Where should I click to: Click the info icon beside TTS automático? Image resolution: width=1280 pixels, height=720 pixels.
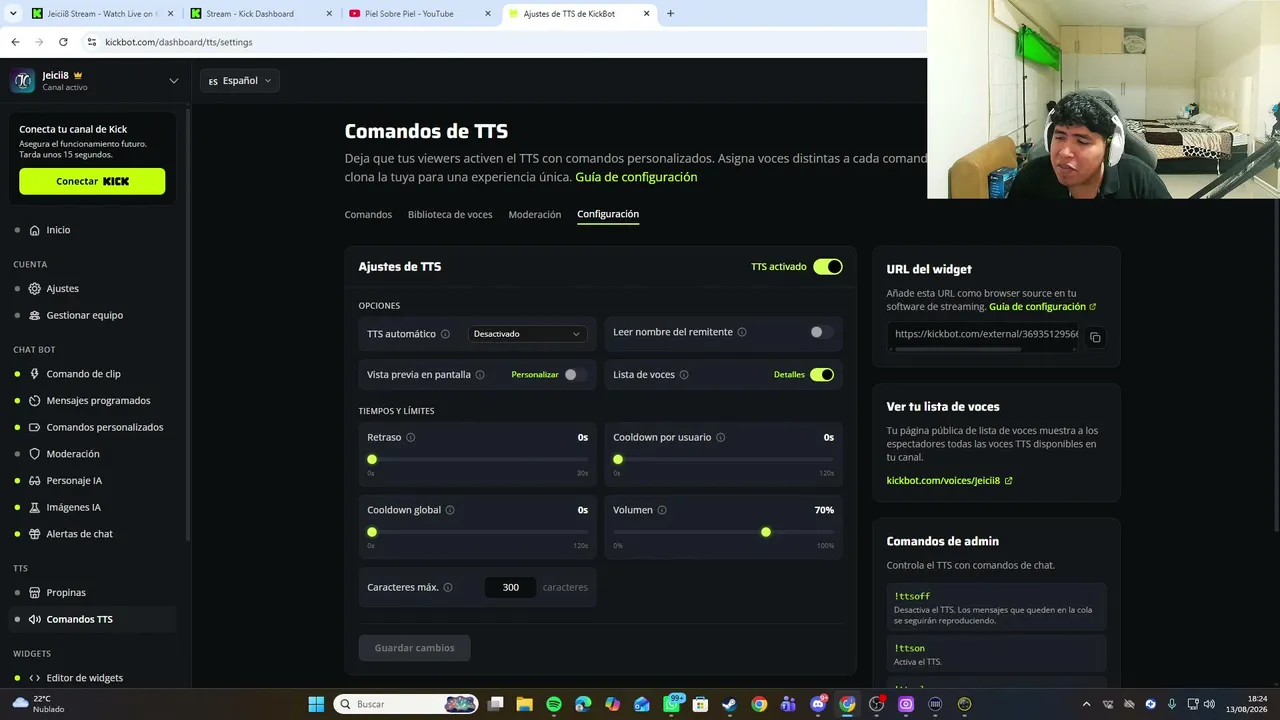click(446, 334)
